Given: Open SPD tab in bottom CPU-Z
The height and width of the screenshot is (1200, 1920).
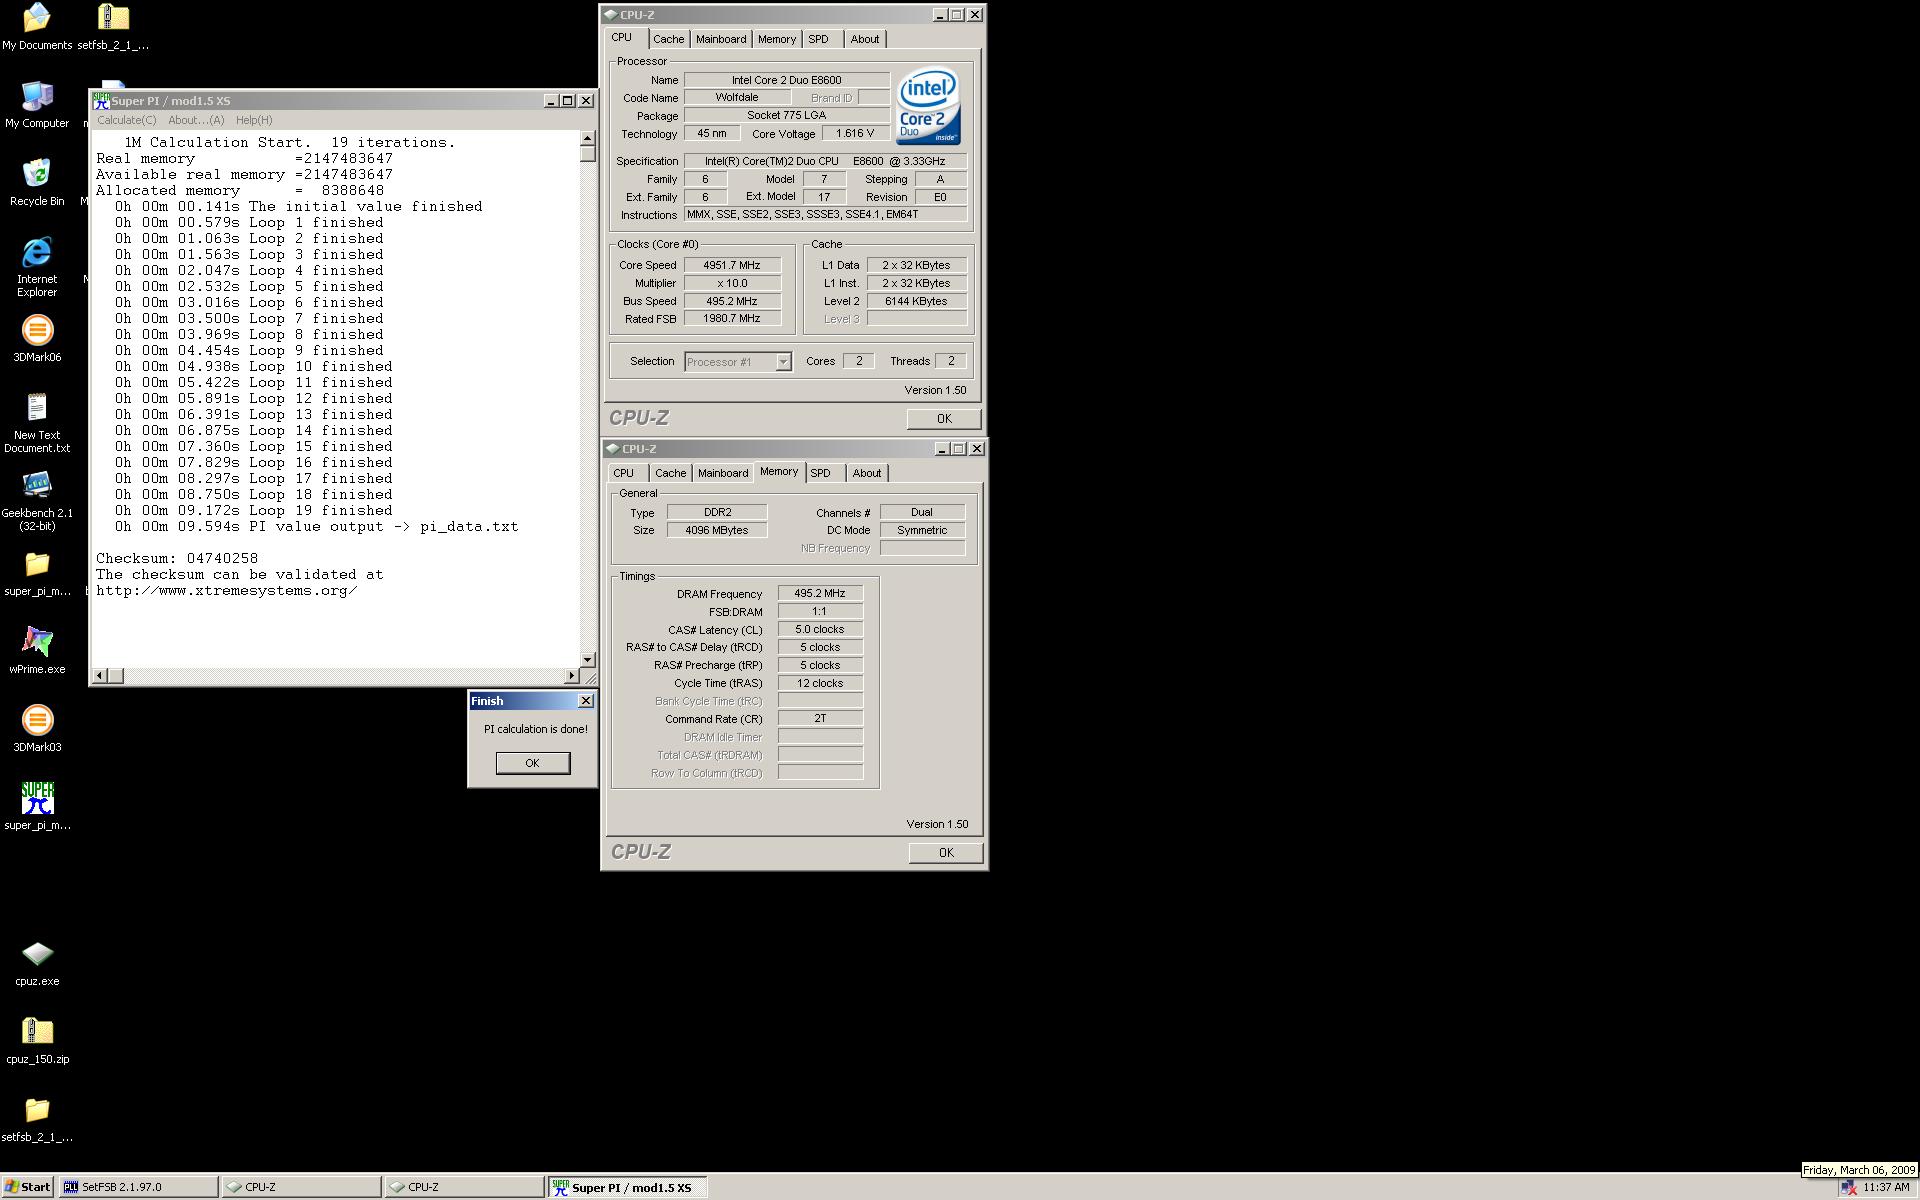Looking at the screenshot, I should tap(821, 473).
